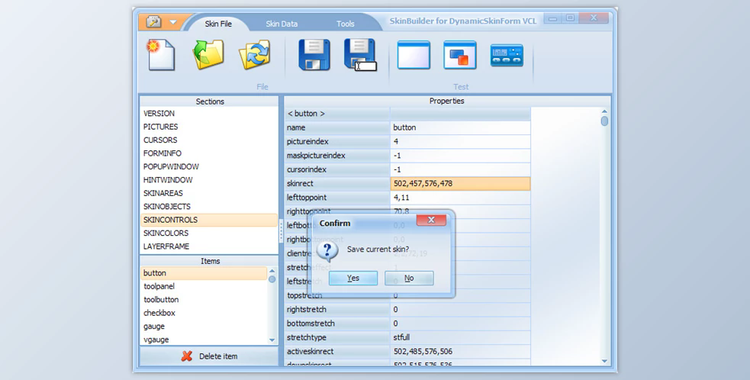
Task: Close the Confirm dialog with red X
Action: point(431,220)
